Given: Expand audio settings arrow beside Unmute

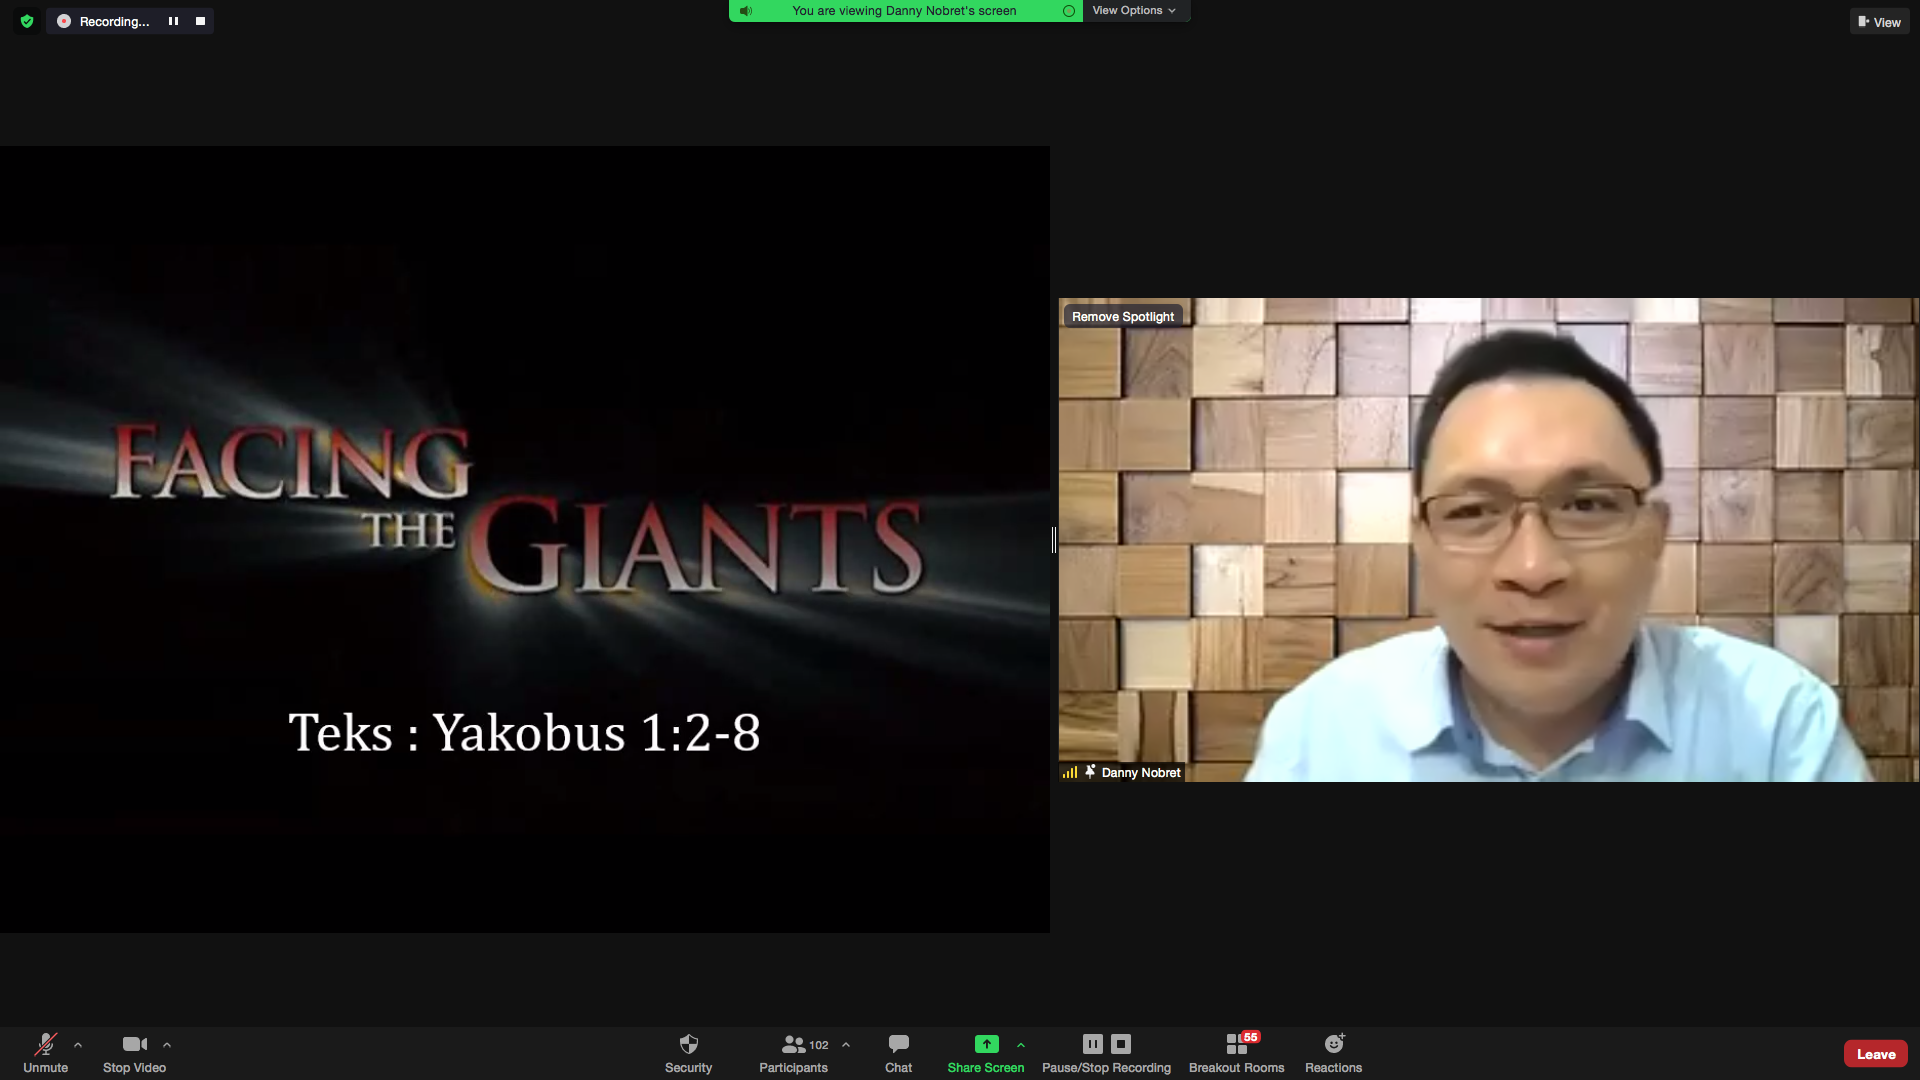Looking at the screenshot, I should 78,1045.
